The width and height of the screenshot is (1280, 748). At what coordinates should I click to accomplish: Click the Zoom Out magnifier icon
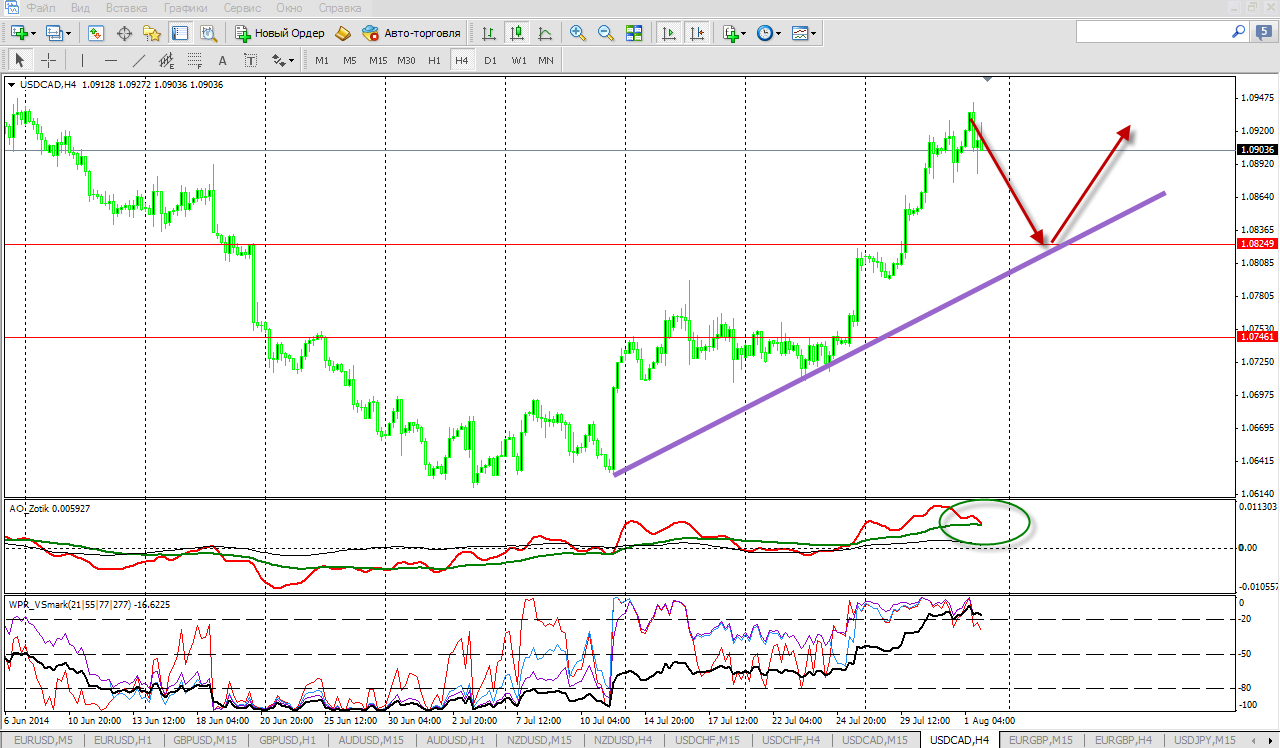[x=605, y=33]
